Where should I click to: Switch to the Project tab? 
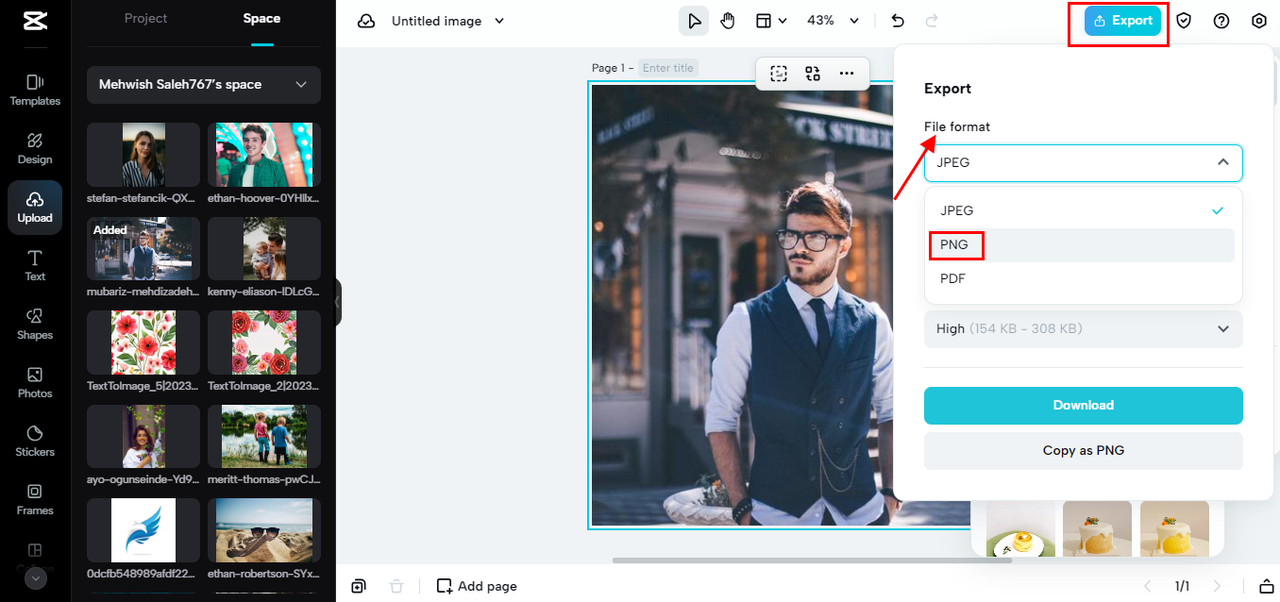tap(146, 18)
